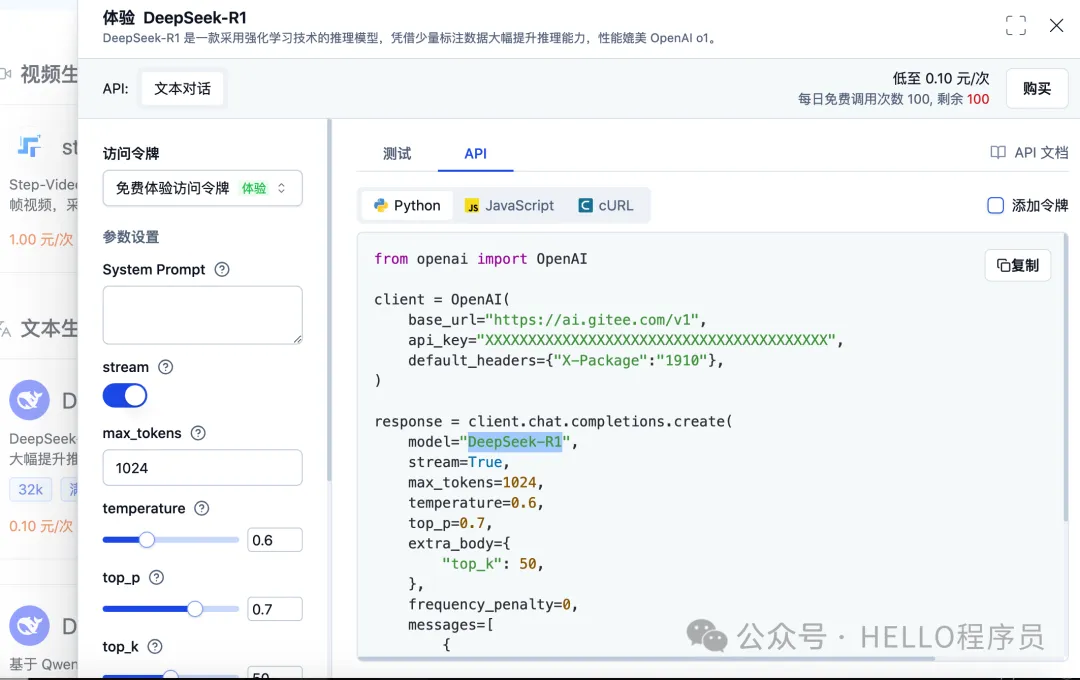Click the DeepSeek whale logo in background list
Screen dimensions: 1080x680
29,400
